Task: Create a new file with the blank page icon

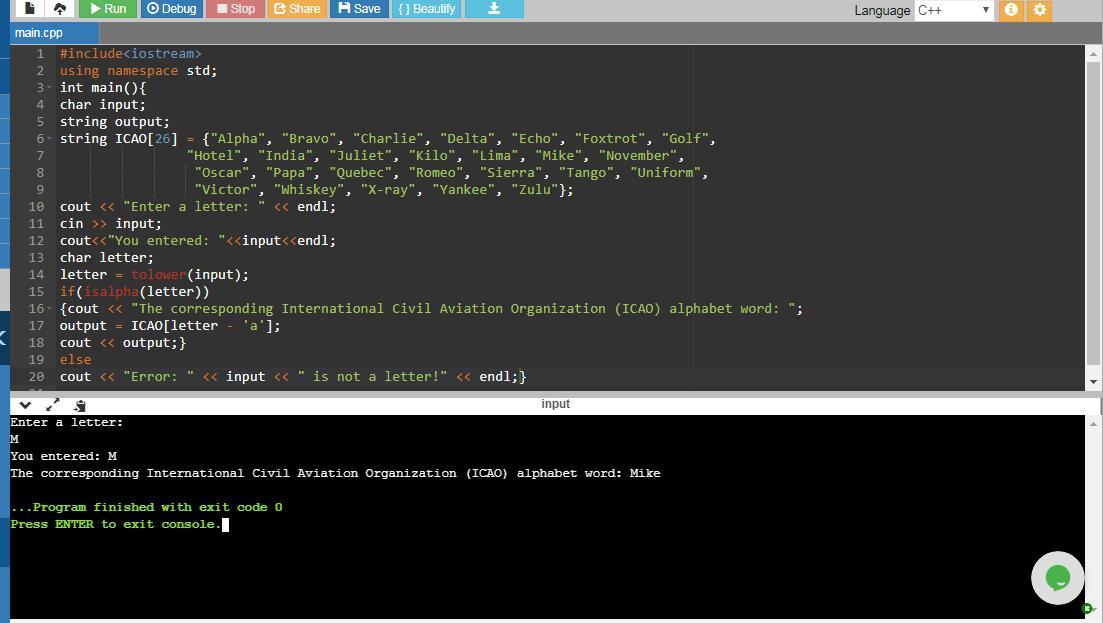Action: (x=29, y=8)
